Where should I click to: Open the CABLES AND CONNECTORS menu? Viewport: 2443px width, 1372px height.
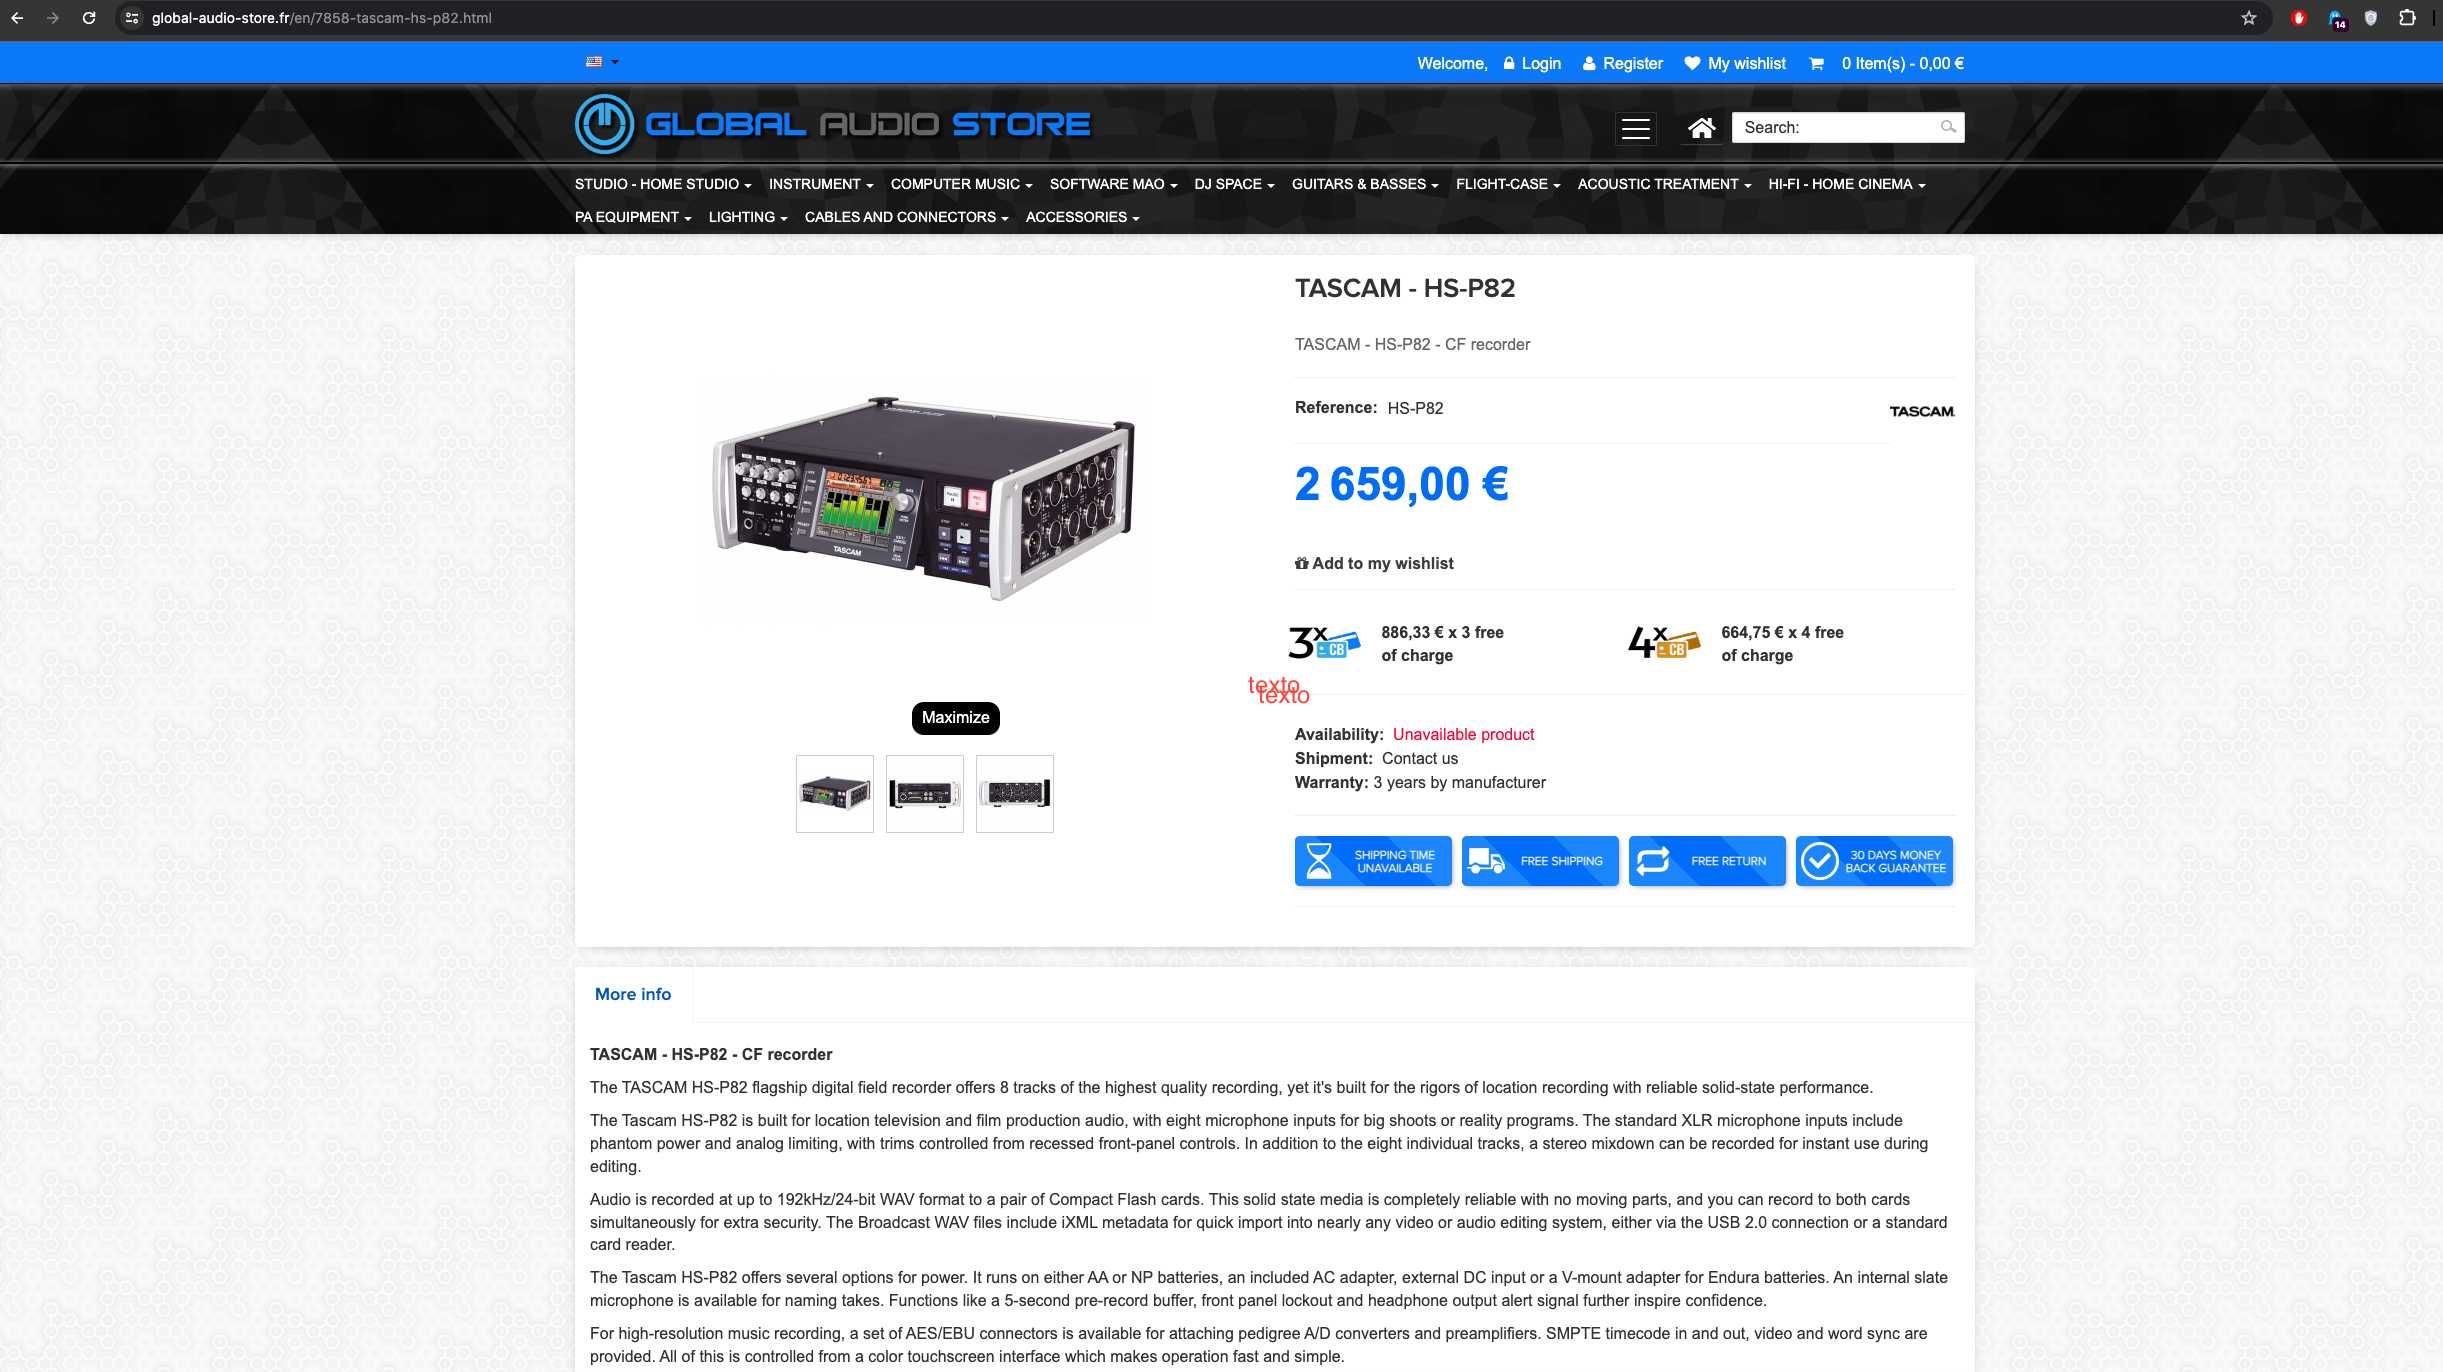(x=906, y=217)
